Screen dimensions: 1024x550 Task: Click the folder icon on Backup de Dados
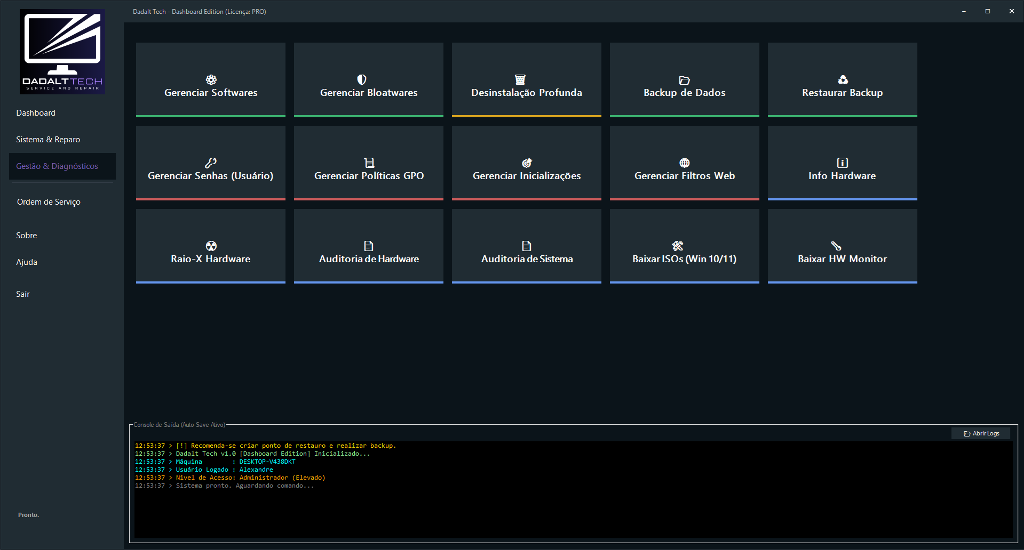pos(685,80)
